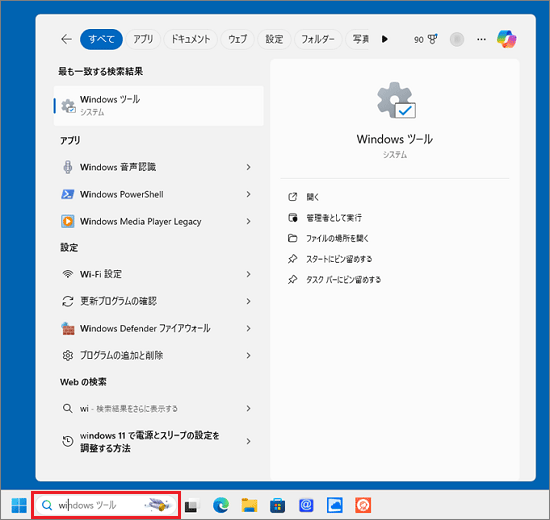Expand the windows 11 電源とスリープ suggestion chevron
550x520 pixels.
(248, 441)
